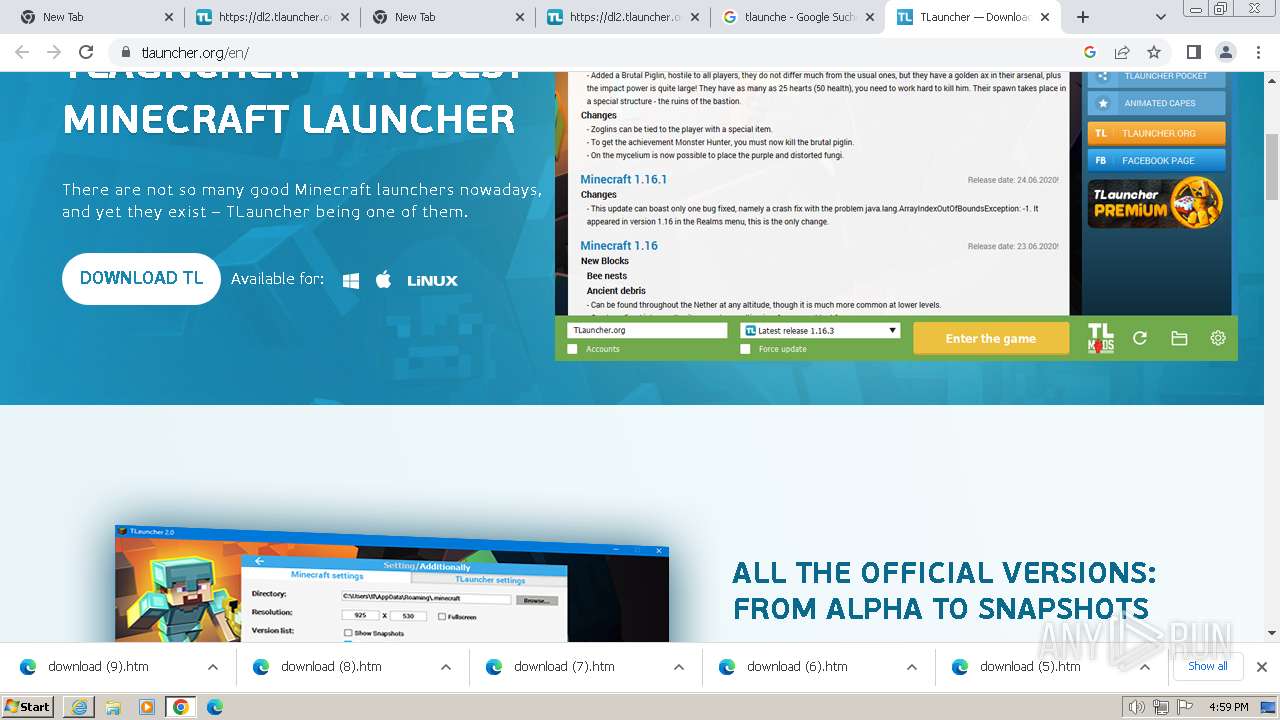Open the launcher settings gear
The width and height of the screenshot is (1280, 720).
[x=1218, y=338]
